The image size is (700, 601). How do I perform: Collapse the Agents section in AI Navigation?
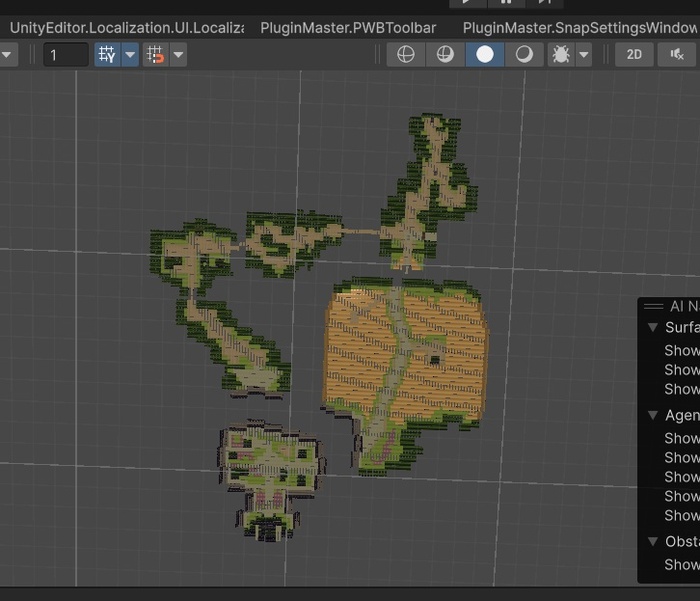click(651, 415)
